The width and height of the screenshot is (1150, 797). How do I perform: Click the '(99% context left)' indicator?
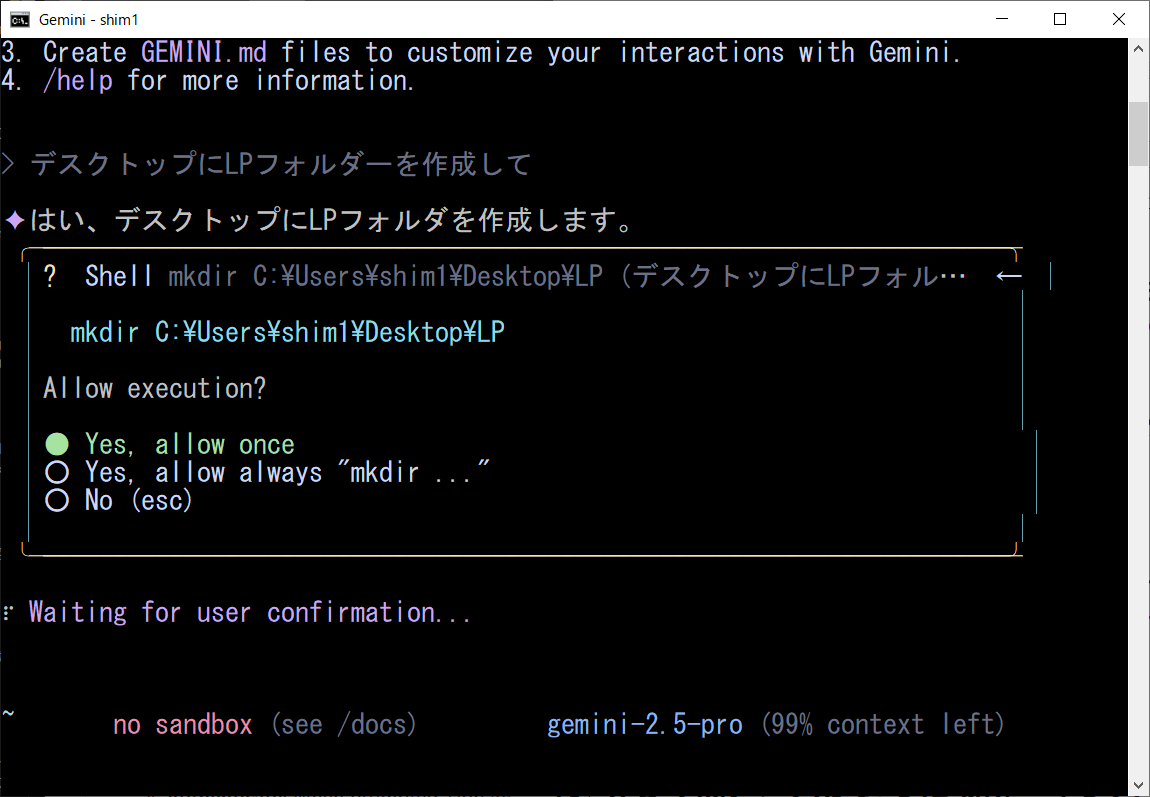point(882,724)
